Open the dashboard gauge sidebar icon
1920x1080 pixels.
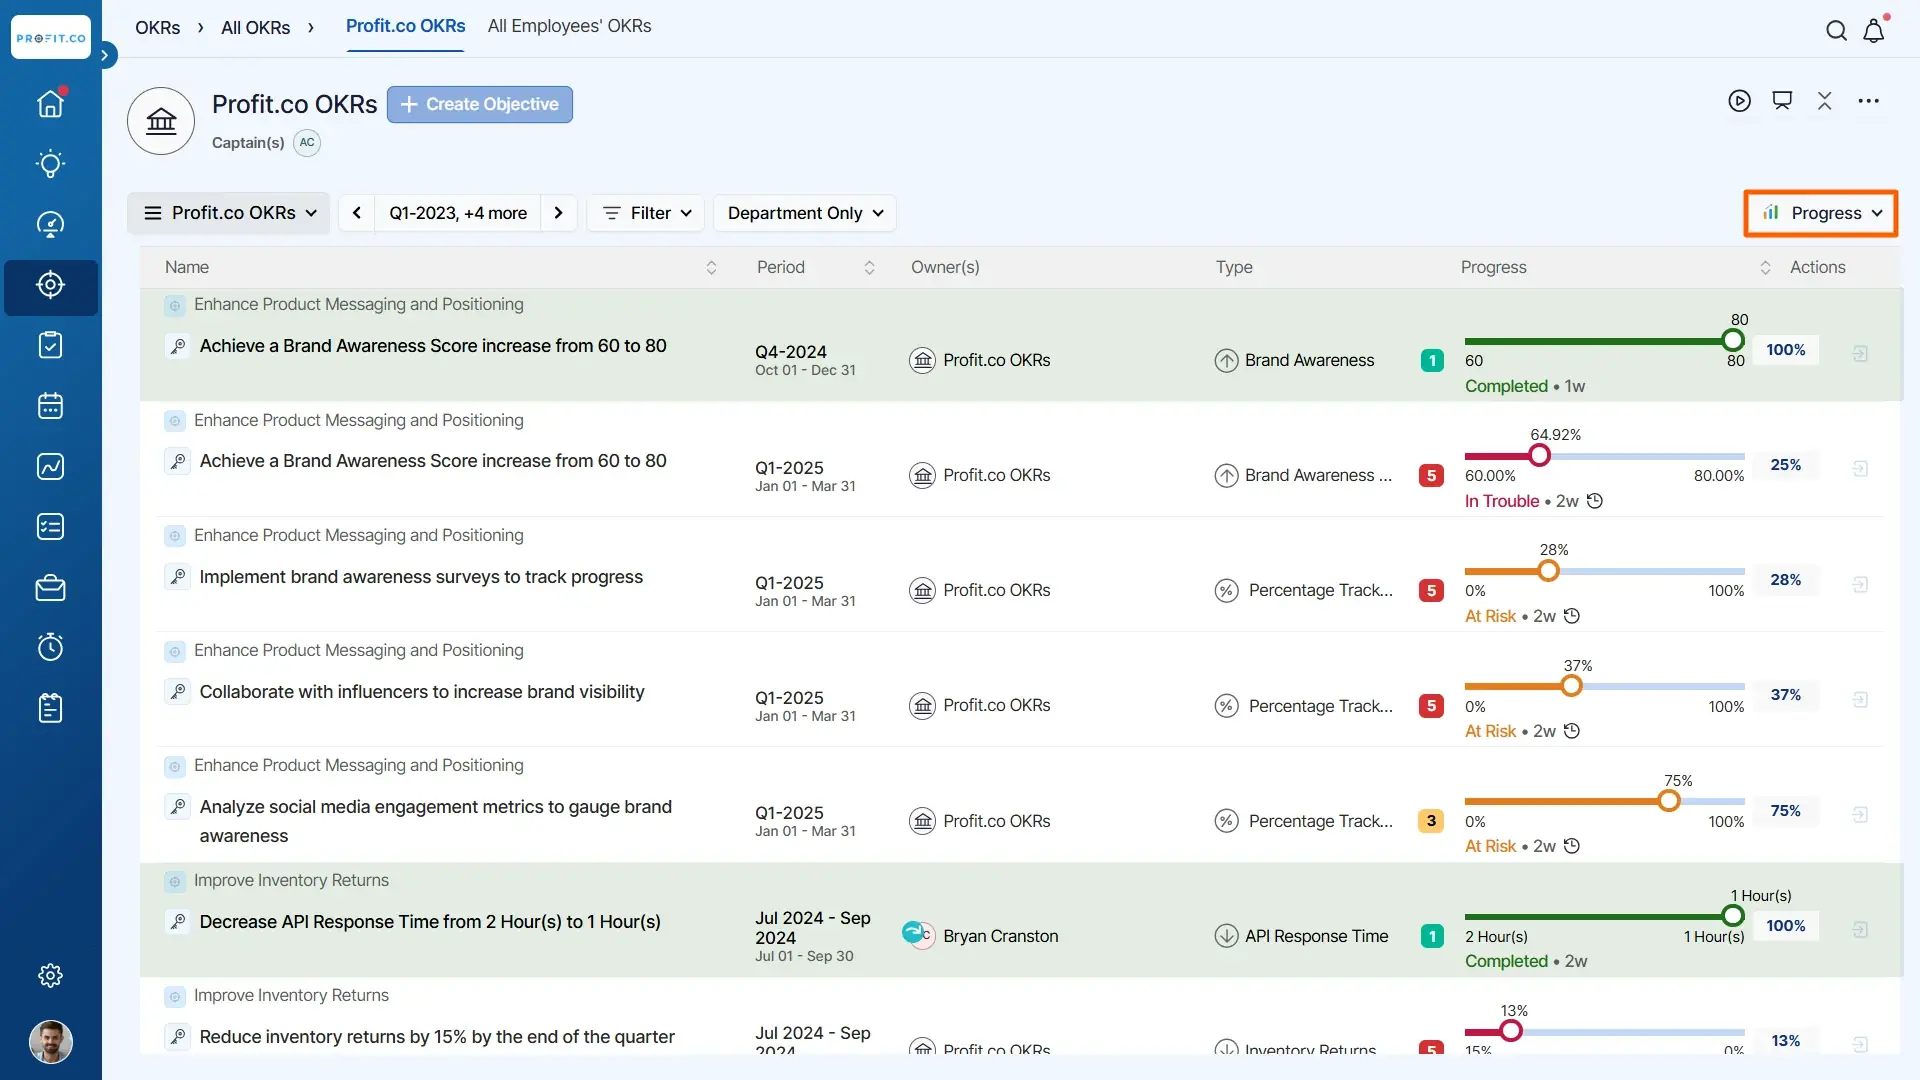point(50,224)
